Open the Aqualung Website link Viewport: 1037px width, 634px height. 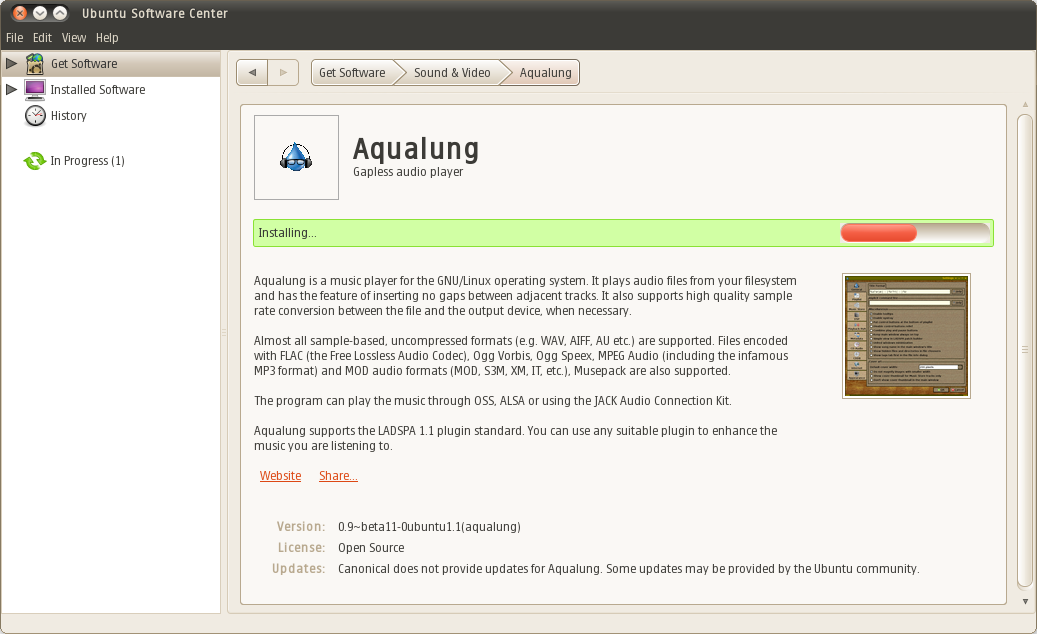point(280,475)
